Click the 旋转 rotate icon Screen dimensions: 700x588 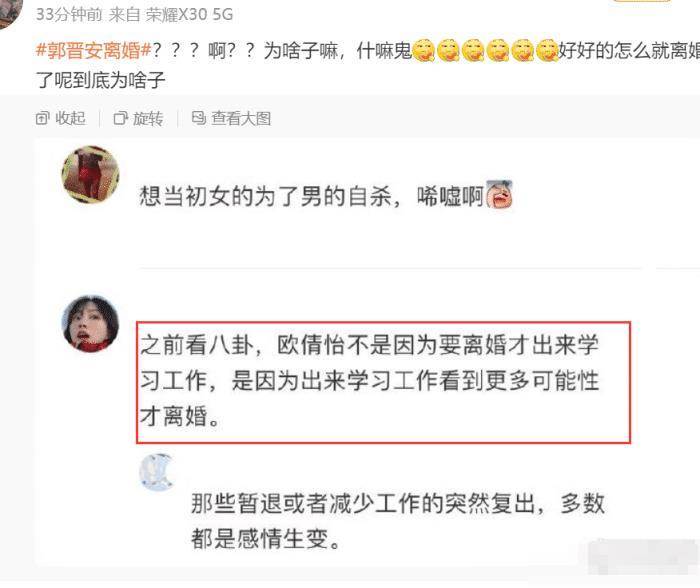(x=121, y=118)
